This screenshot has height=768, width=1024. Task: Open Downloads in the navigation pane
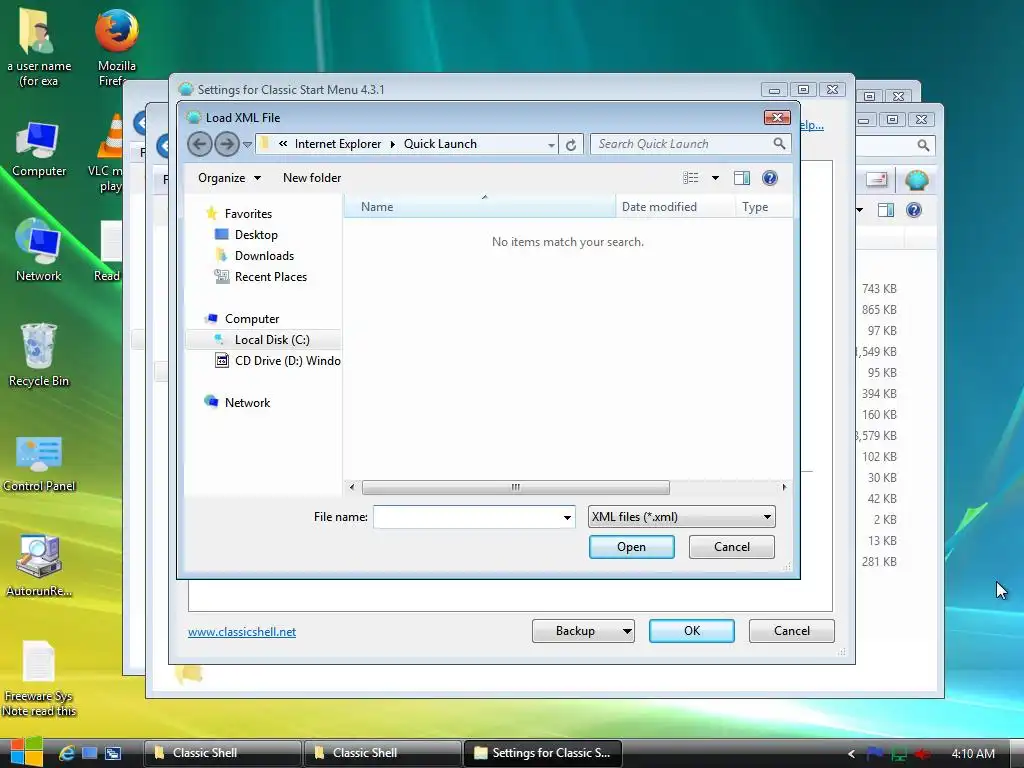pos(264,255)
